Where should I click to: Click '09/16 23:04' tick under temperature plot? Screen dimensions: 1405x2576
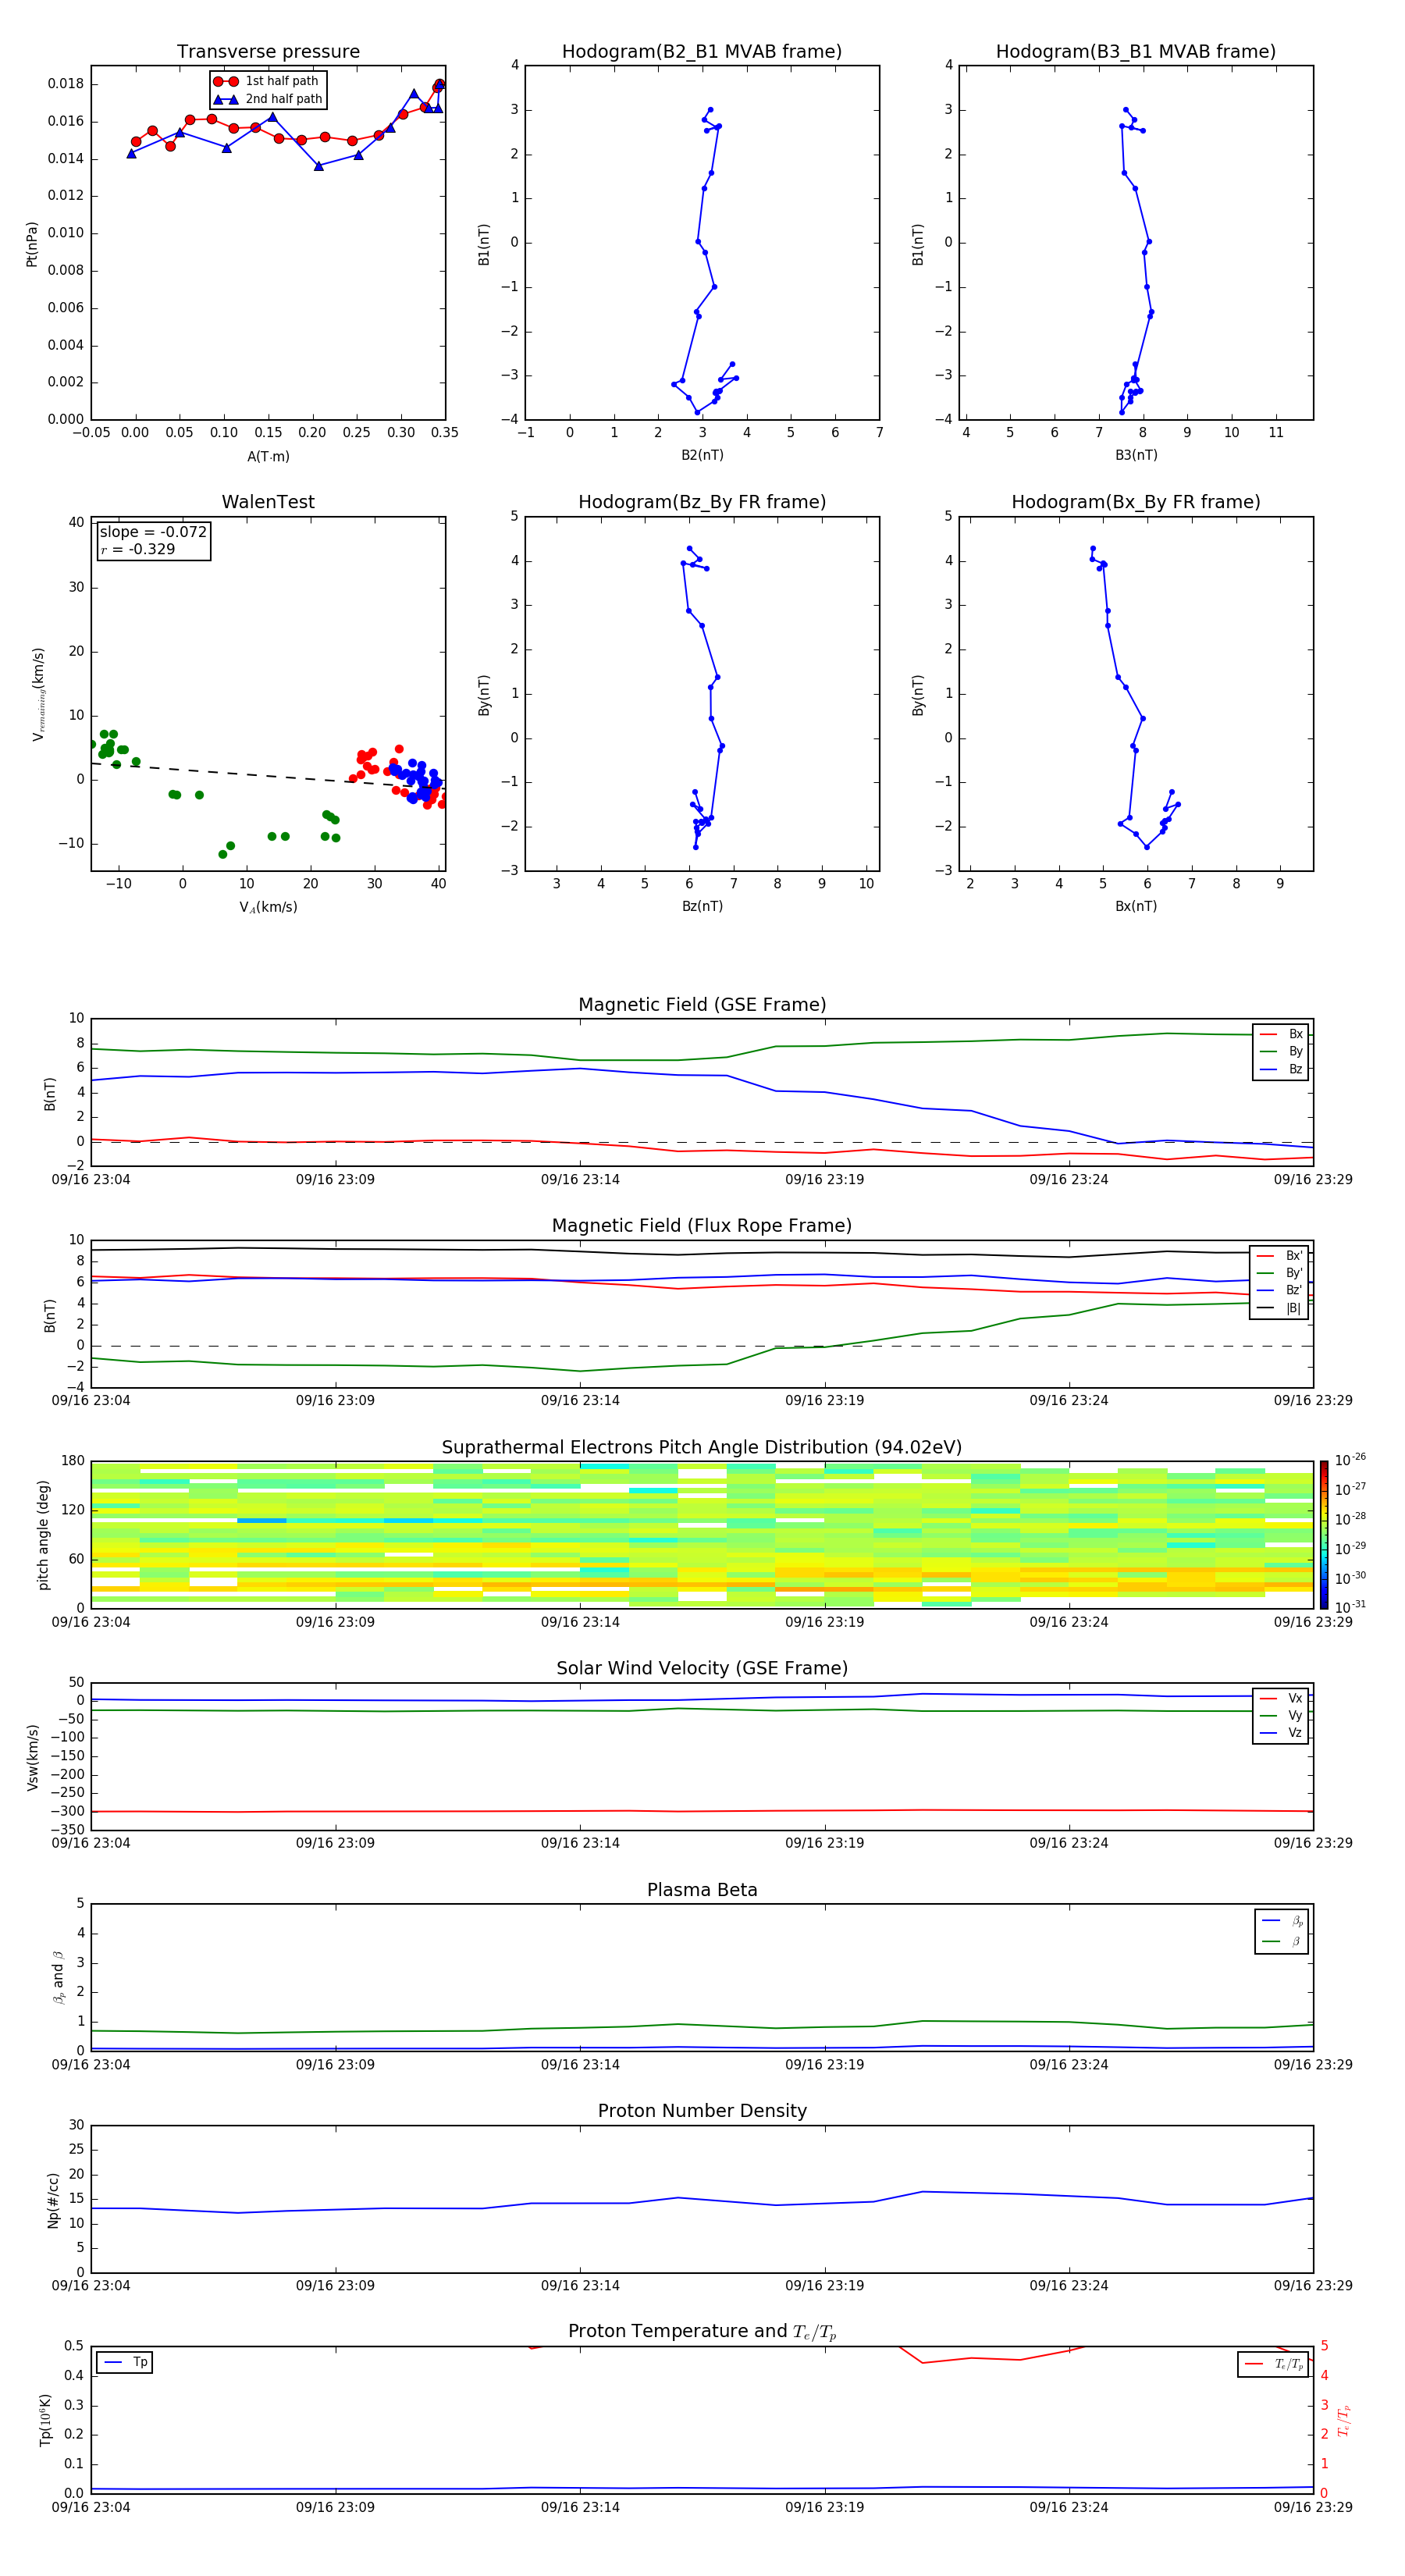[91, 2507]
